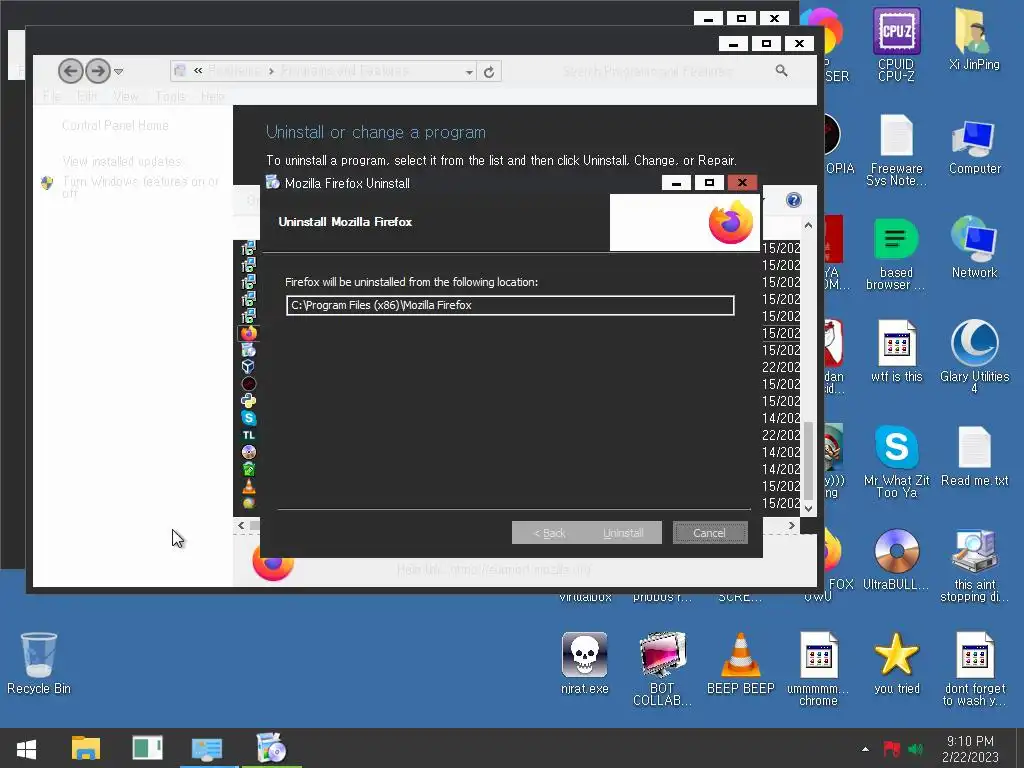Click the uninstall location path field
Screen dimensions: 1024x768
point(510,305)
